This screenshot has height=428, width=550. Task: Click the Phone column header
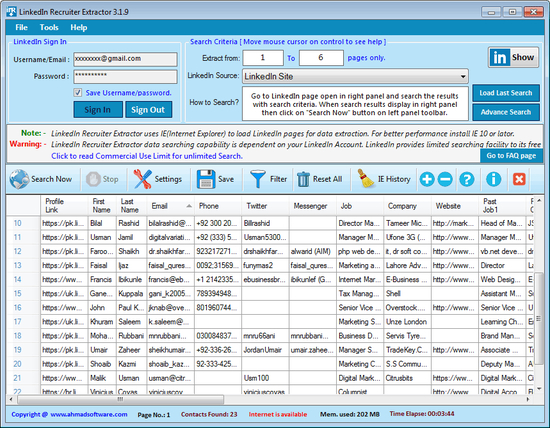tap(218, 206)
